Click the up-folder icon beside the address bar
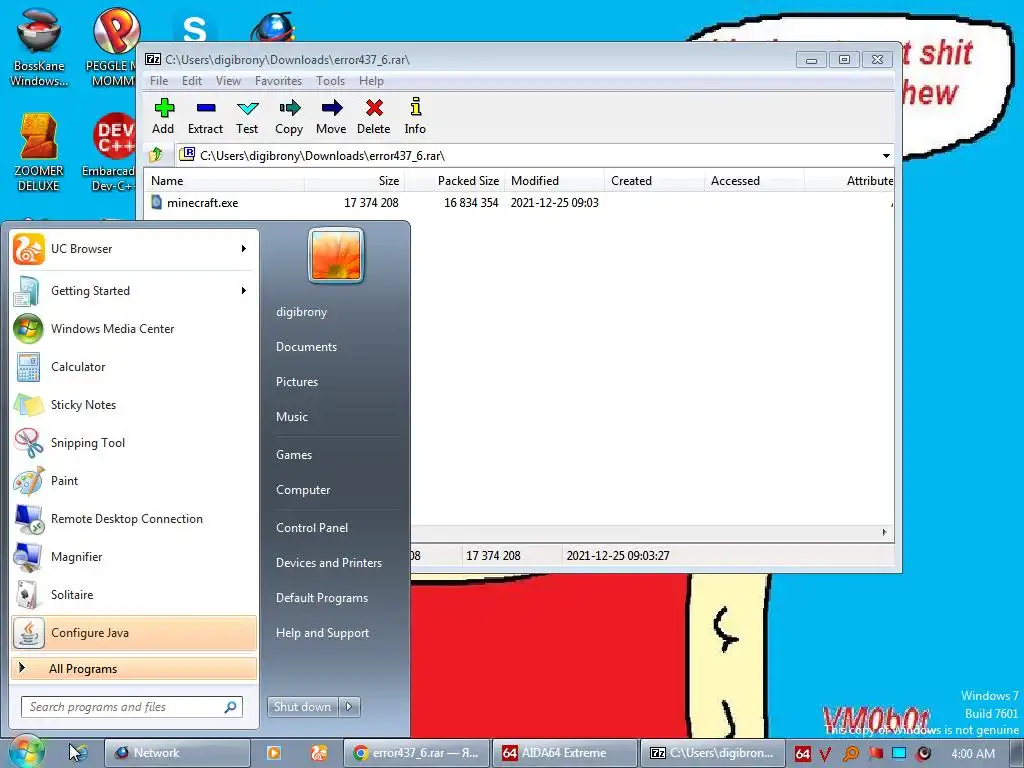This screenshot has width=1024, height=768. [x=156, y=155]
